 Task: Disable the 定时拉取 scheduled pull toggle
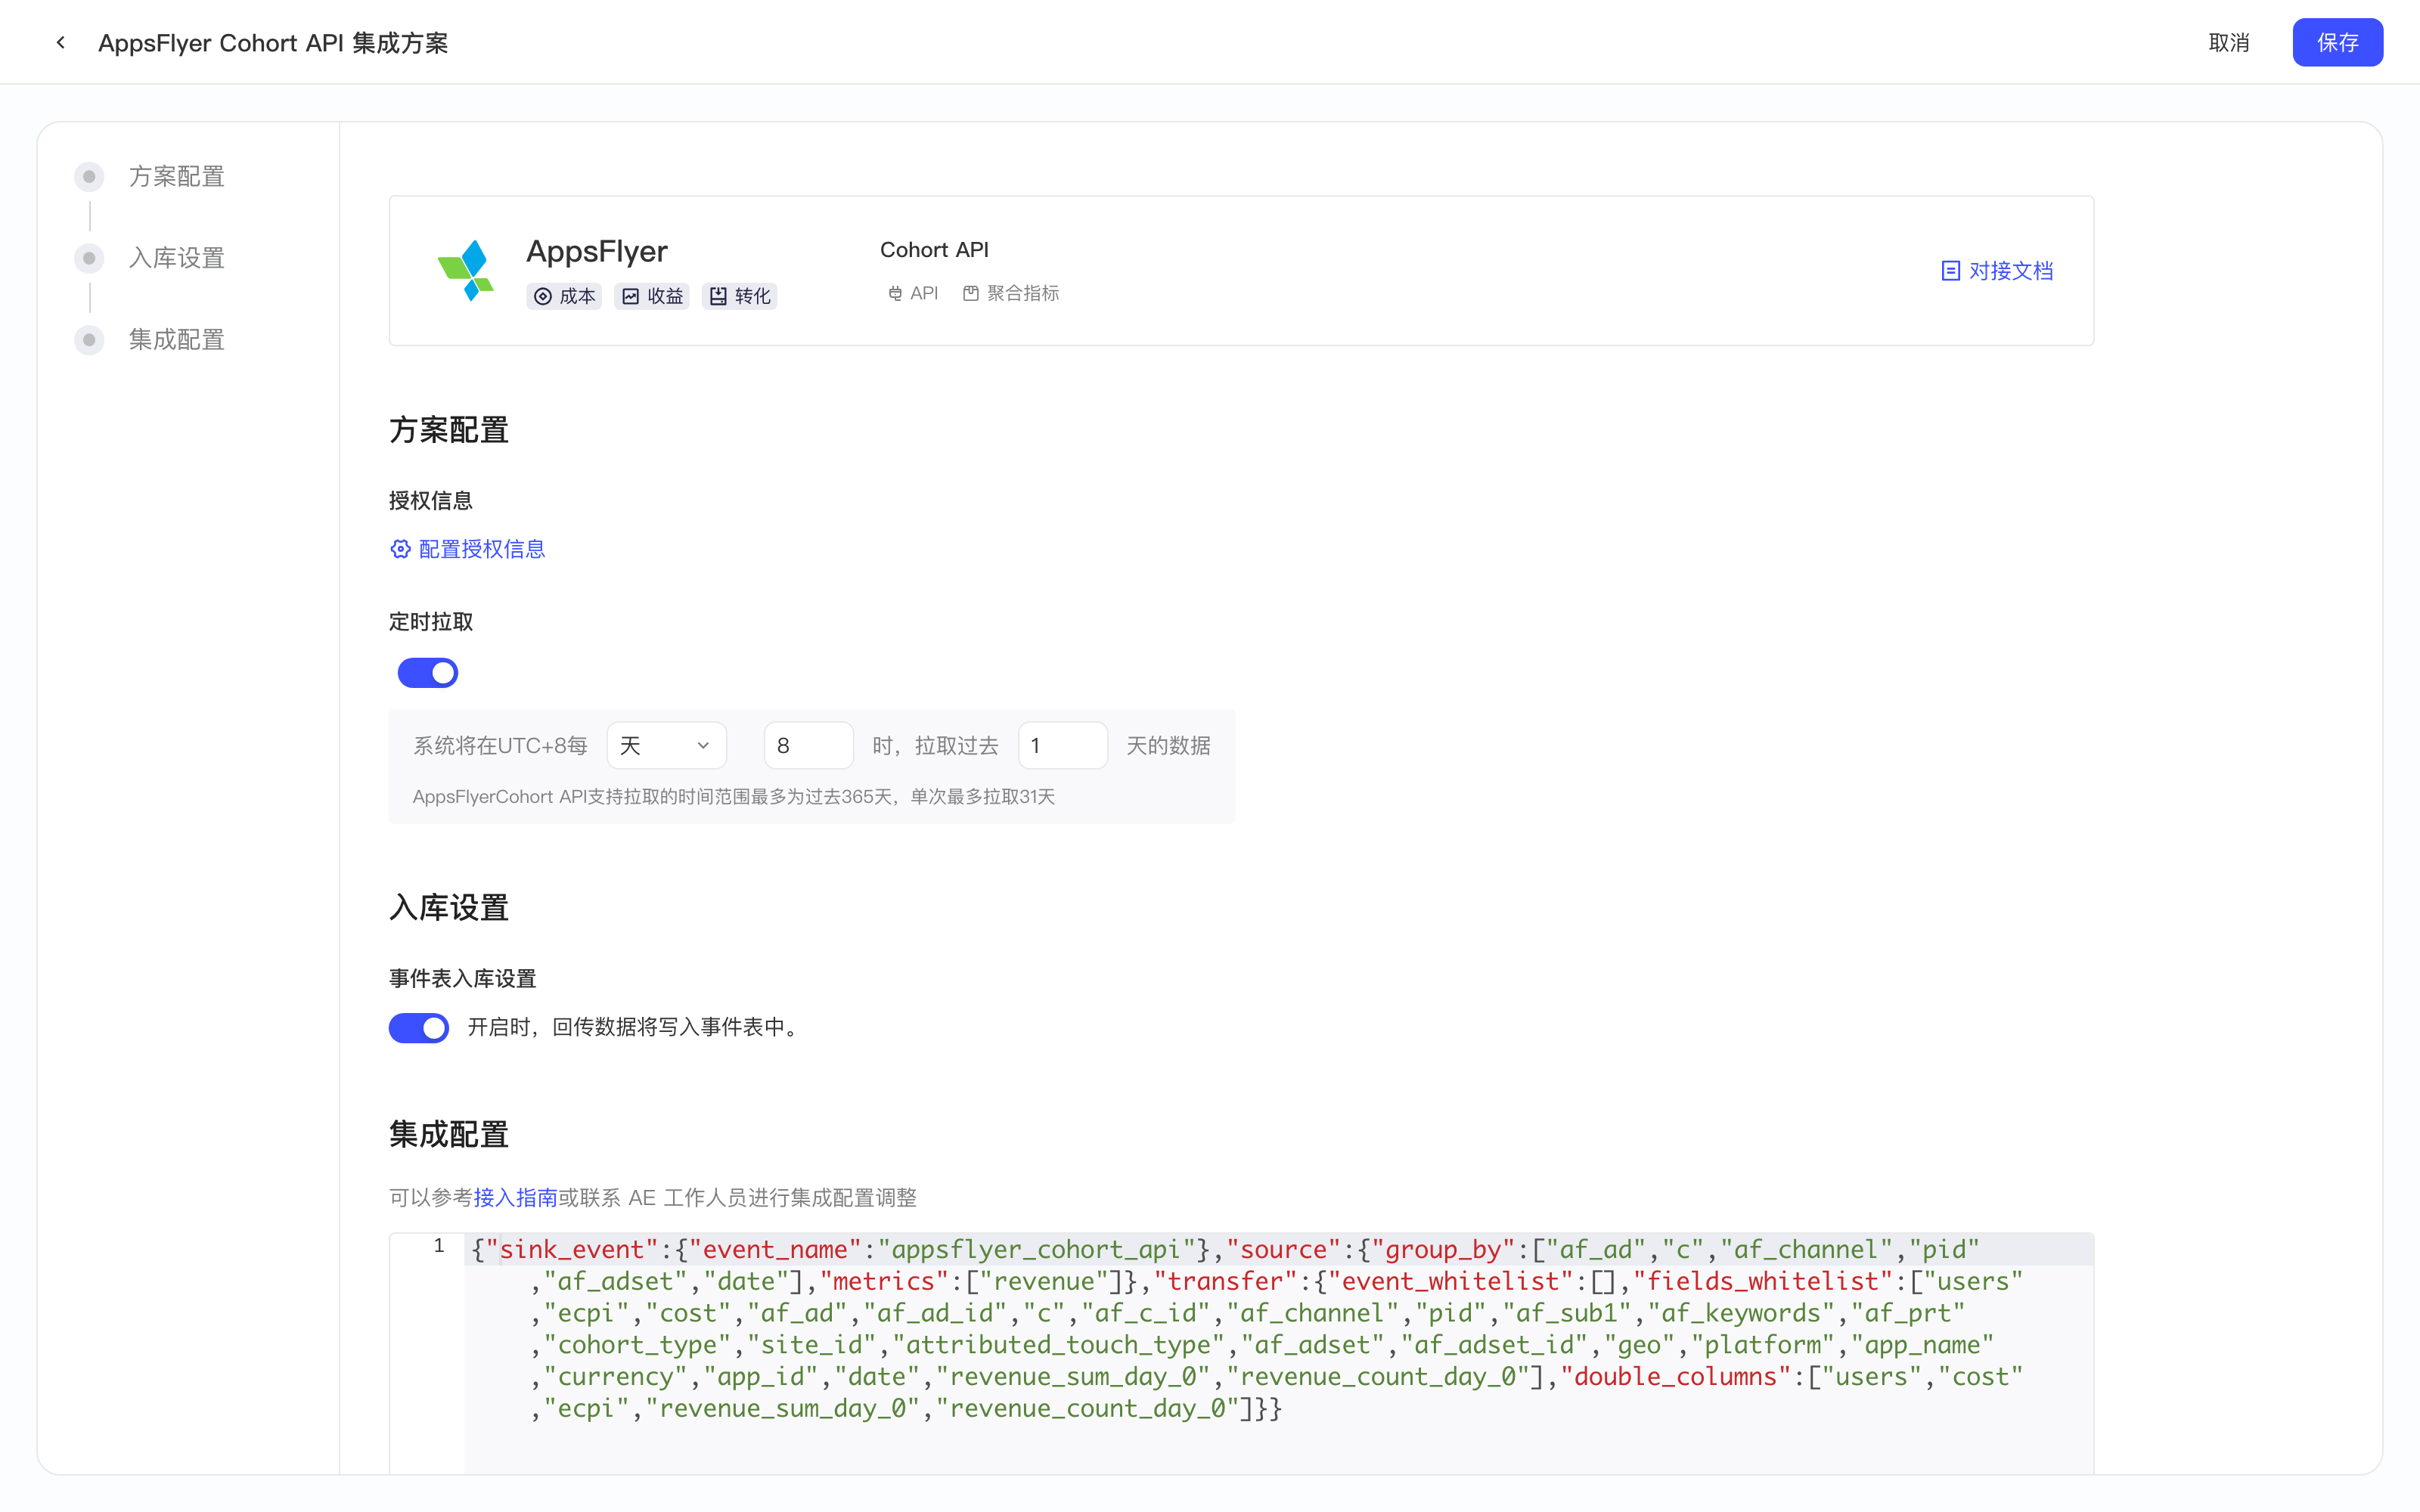pos(428,673)
